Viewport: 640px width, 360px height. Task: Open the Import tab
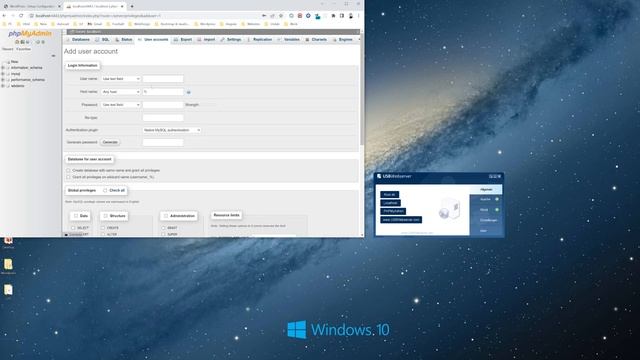click(206, 40)
